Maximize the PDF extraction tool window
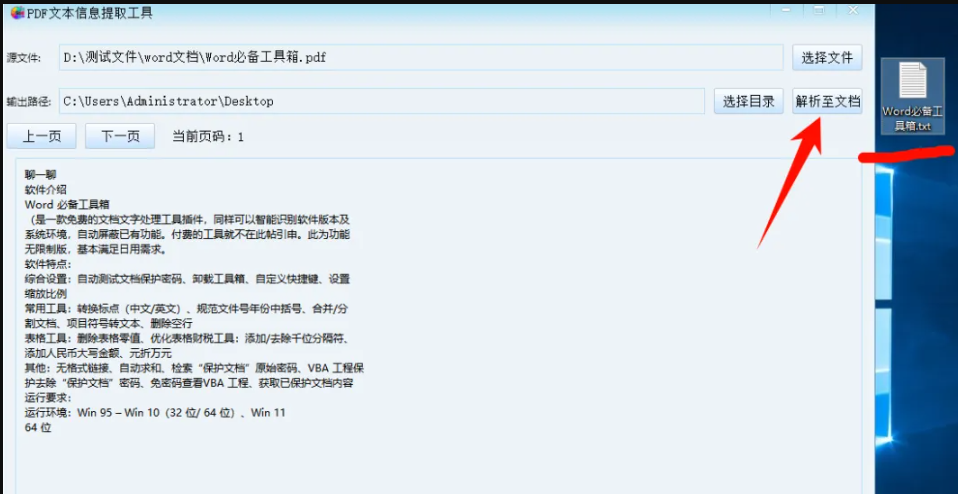The image size is (958, 494). point(818,10)
